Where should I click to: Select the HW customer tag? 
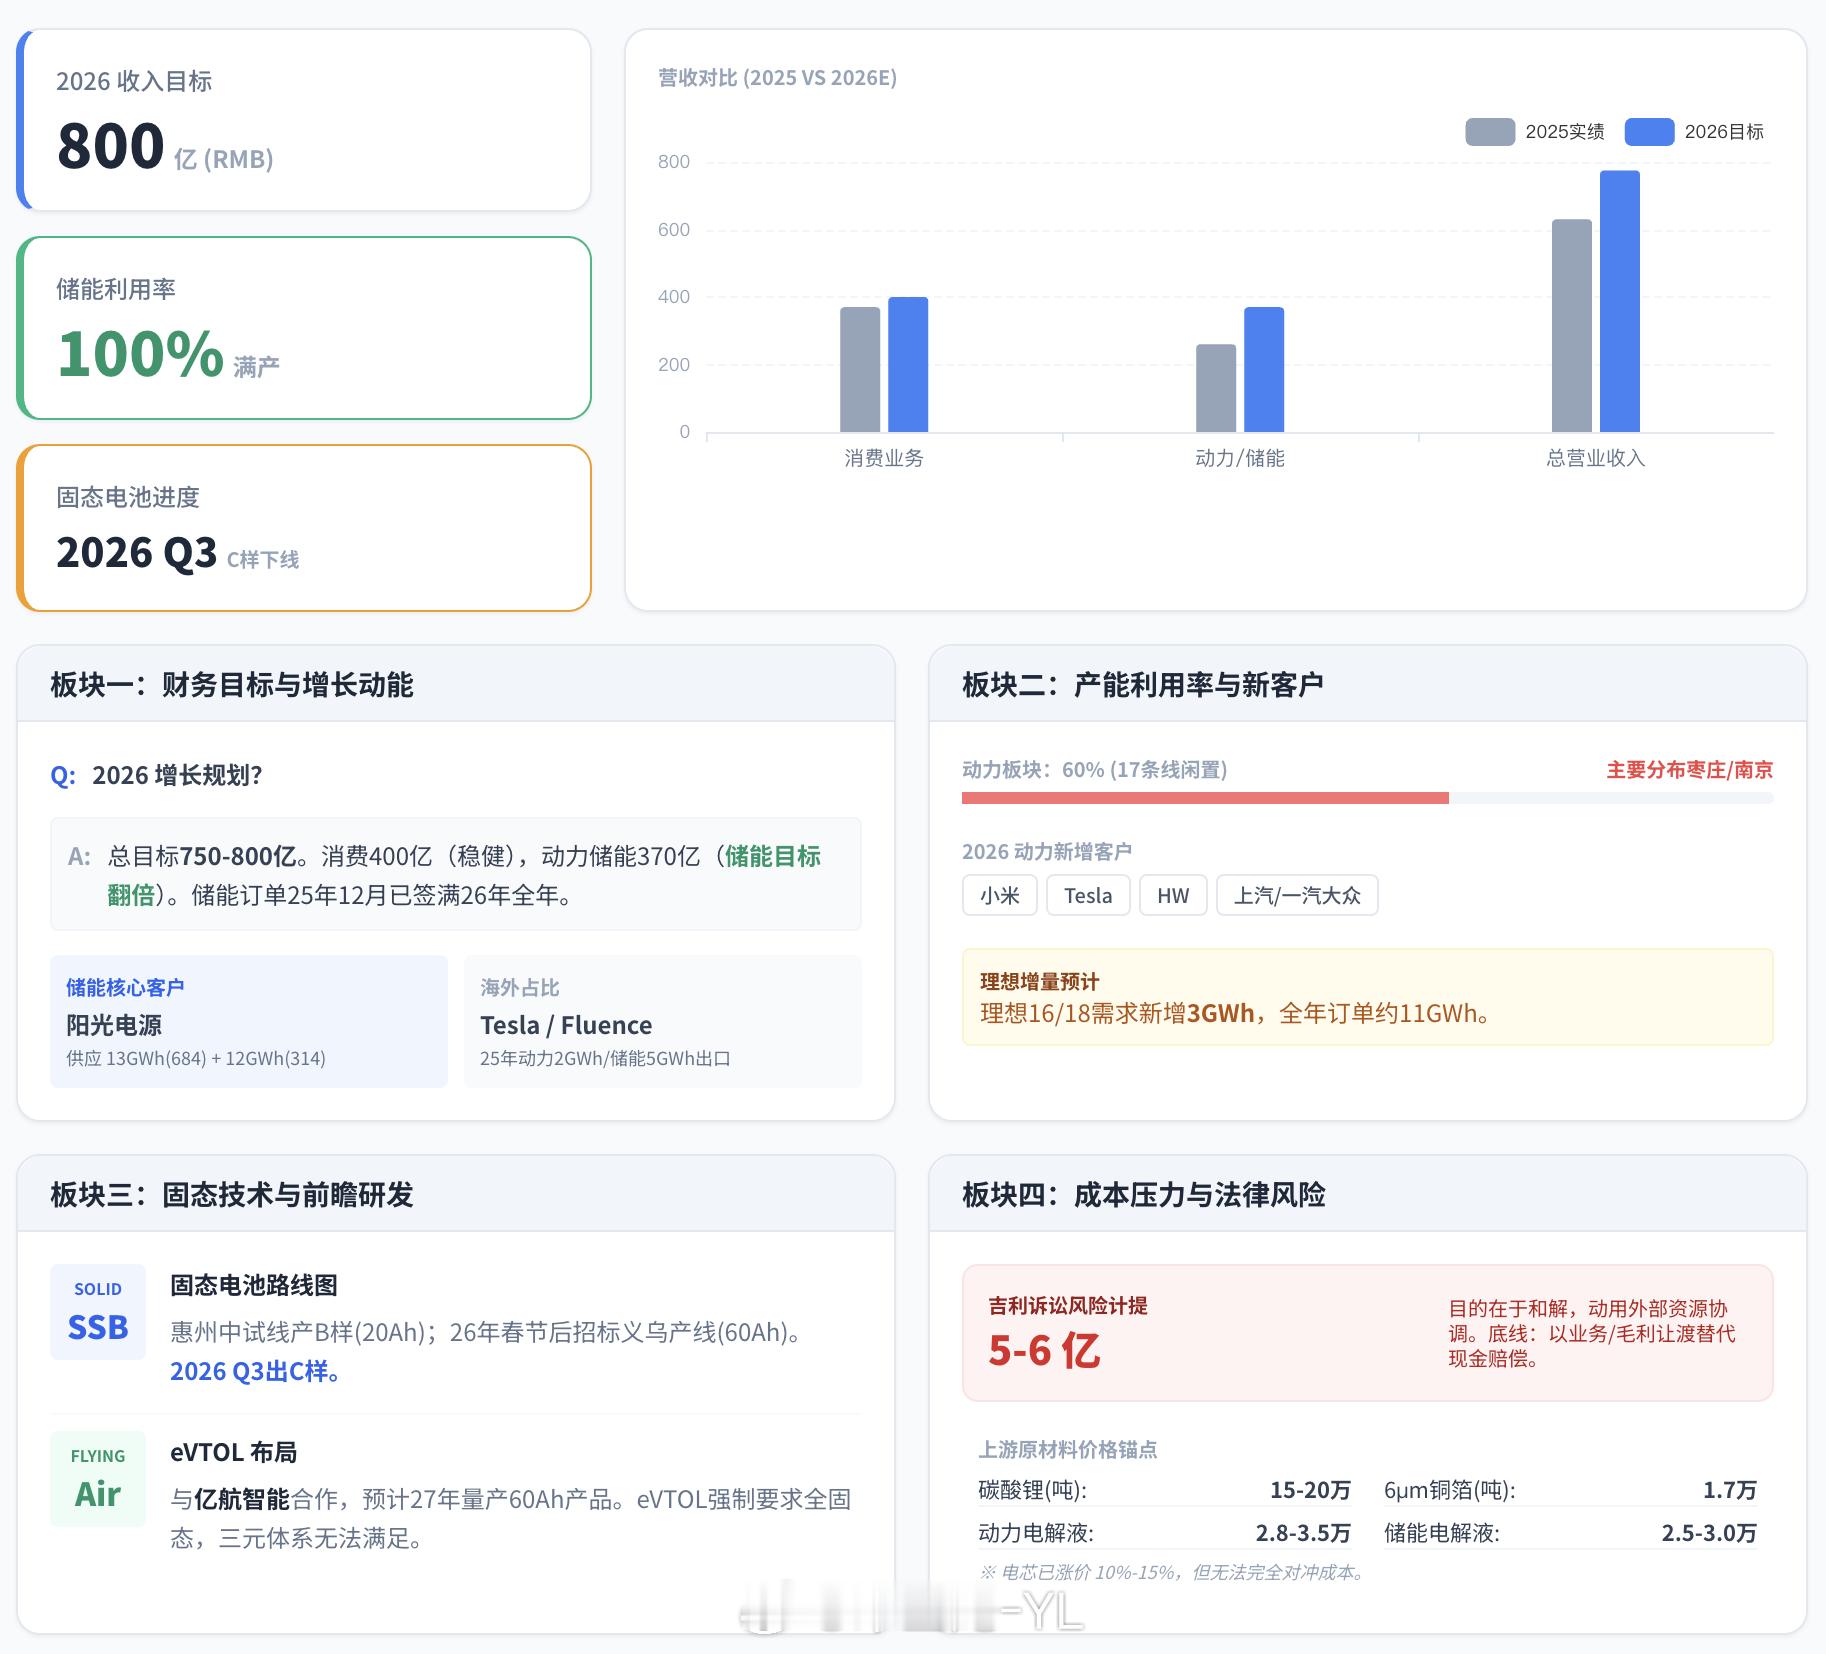pyautogui.click(x=1173, y=895)
